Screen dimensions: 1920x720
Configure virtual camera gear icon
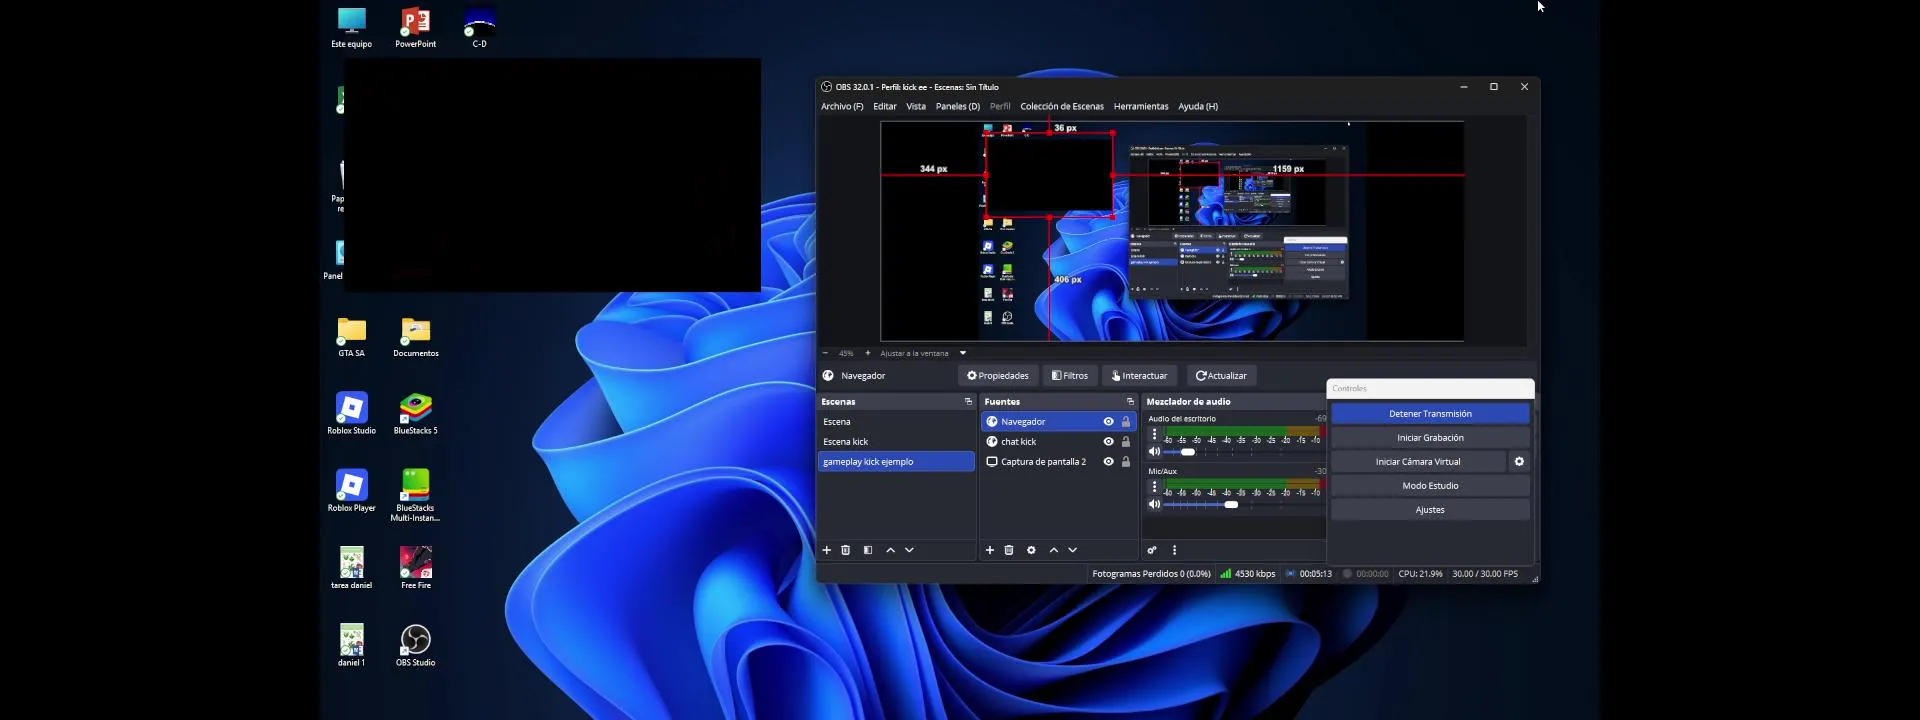tap(1519, 462)
